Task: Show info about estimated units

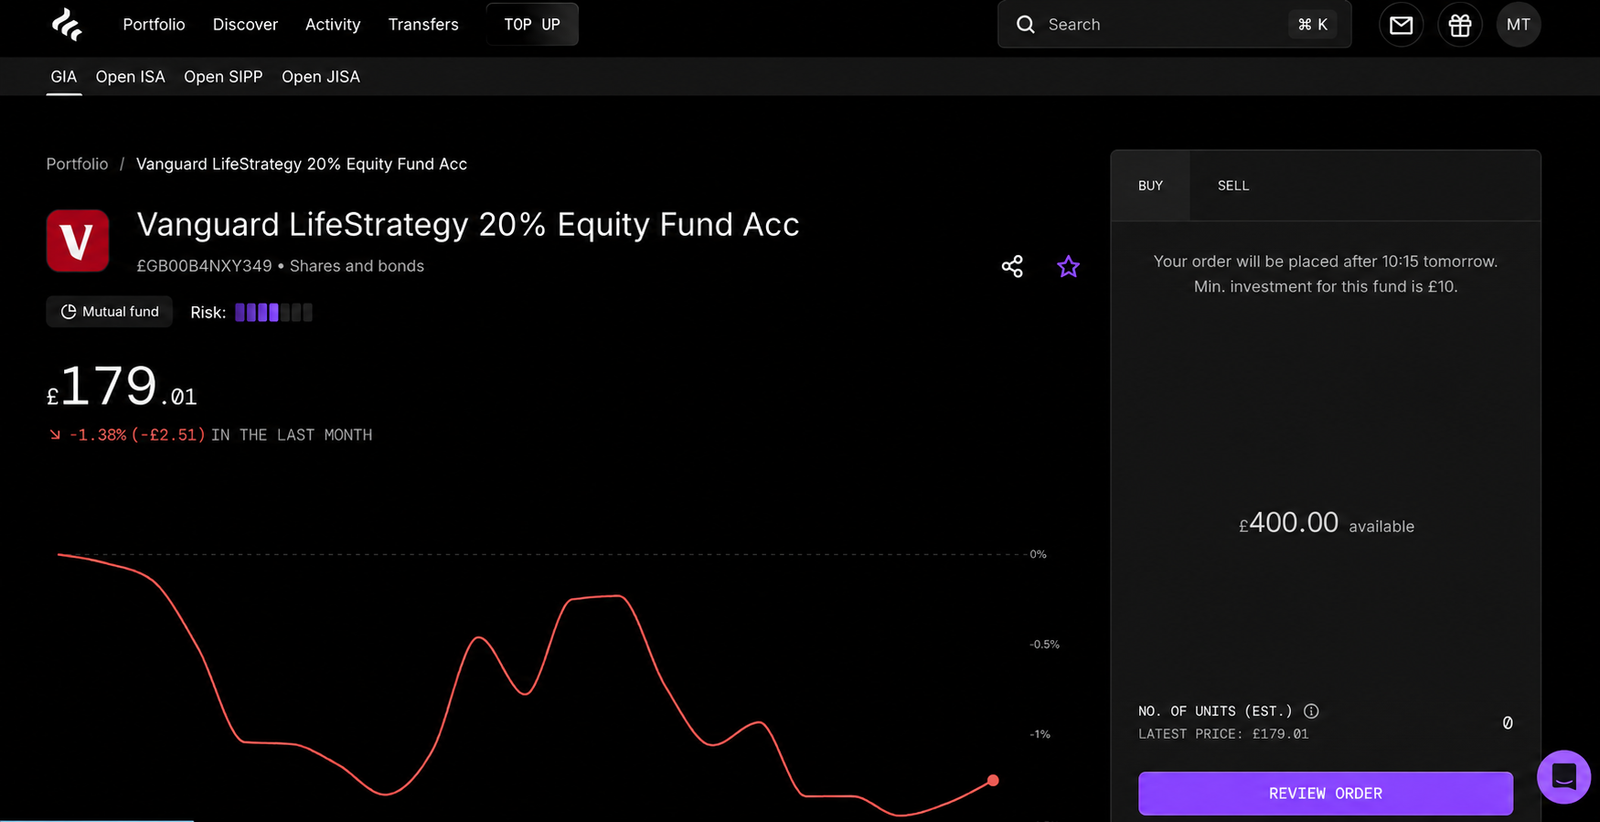Action: tap(1311, 711)
